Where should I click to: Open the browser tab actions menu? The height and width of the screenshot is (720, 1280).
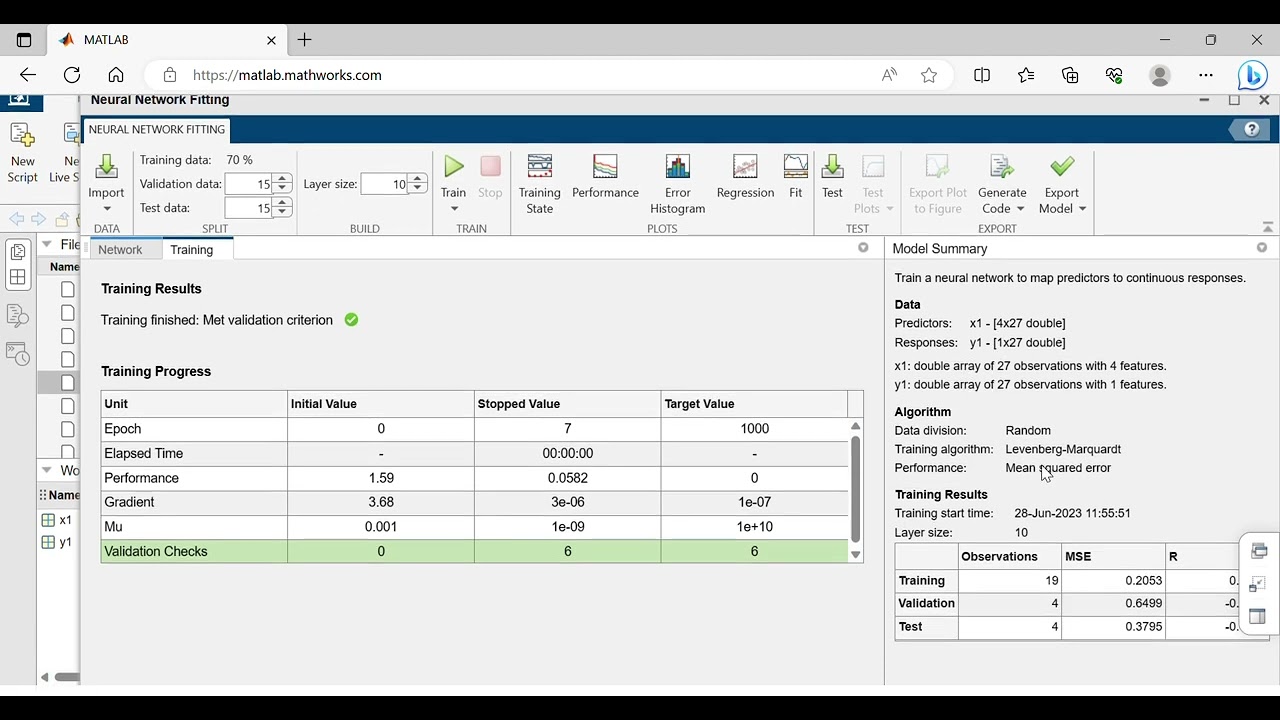[x=24, y=40]
